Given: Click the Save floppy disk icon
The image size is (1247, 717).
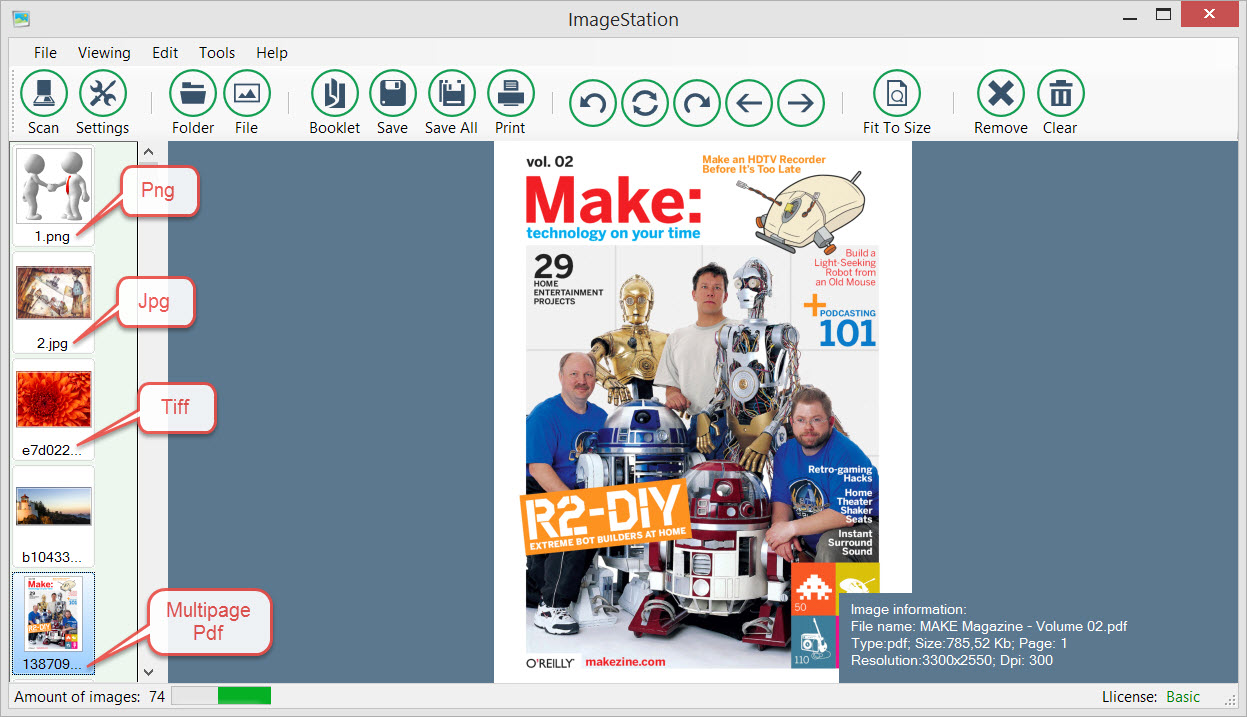Looking at the screenshot, I should click(x=392, y=95).
